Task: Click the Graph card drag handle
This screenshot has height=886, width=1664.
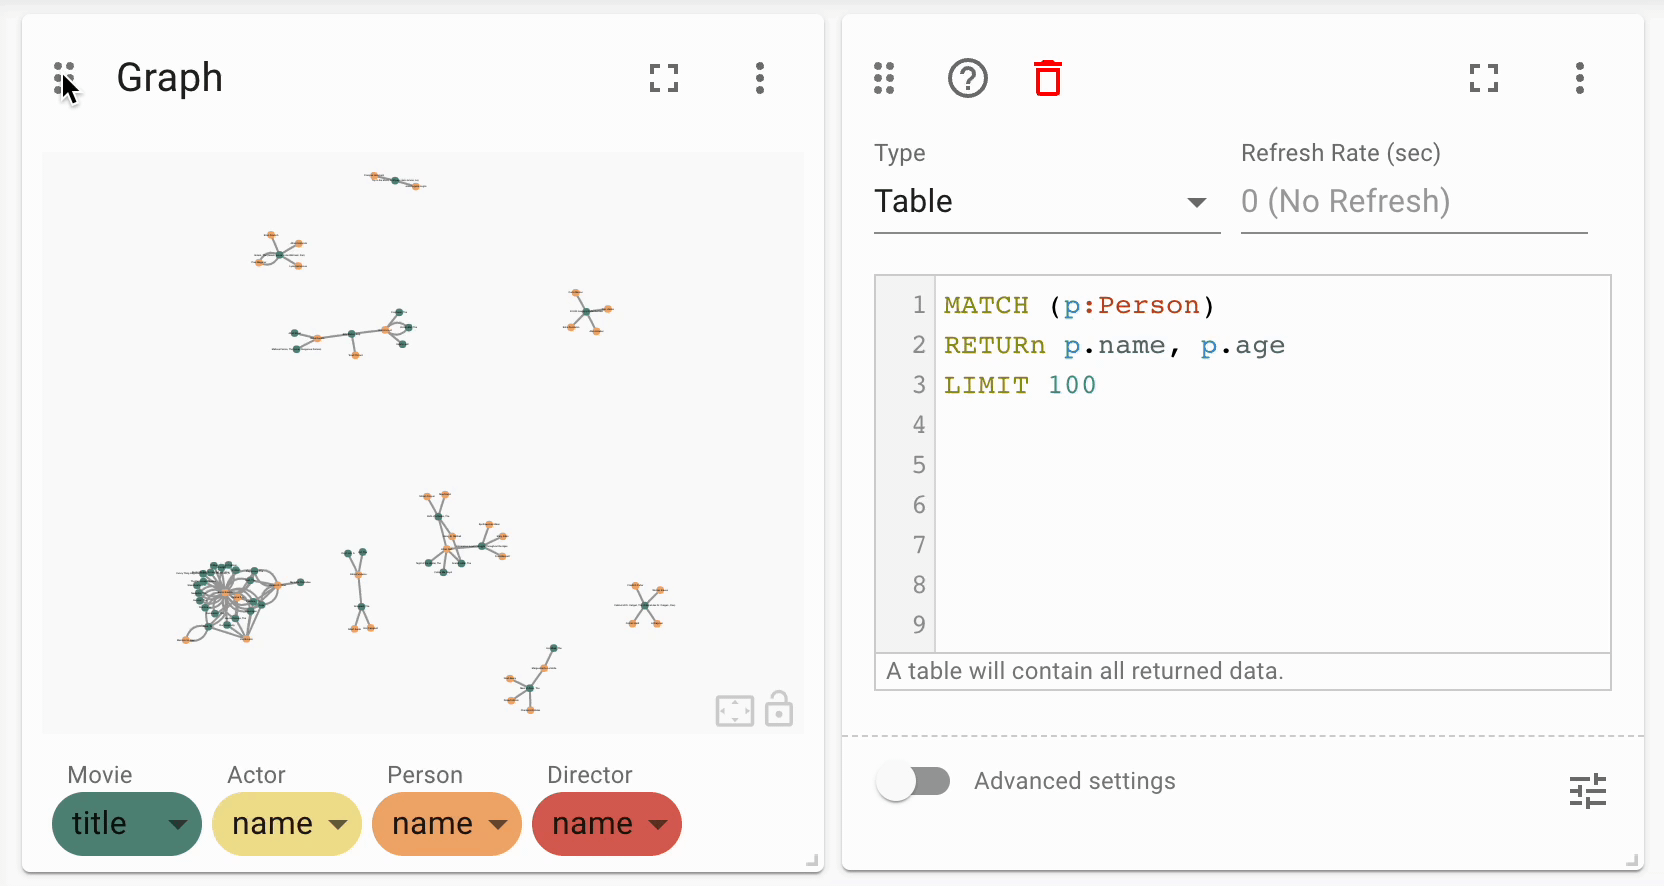Action: pos(64,78)
